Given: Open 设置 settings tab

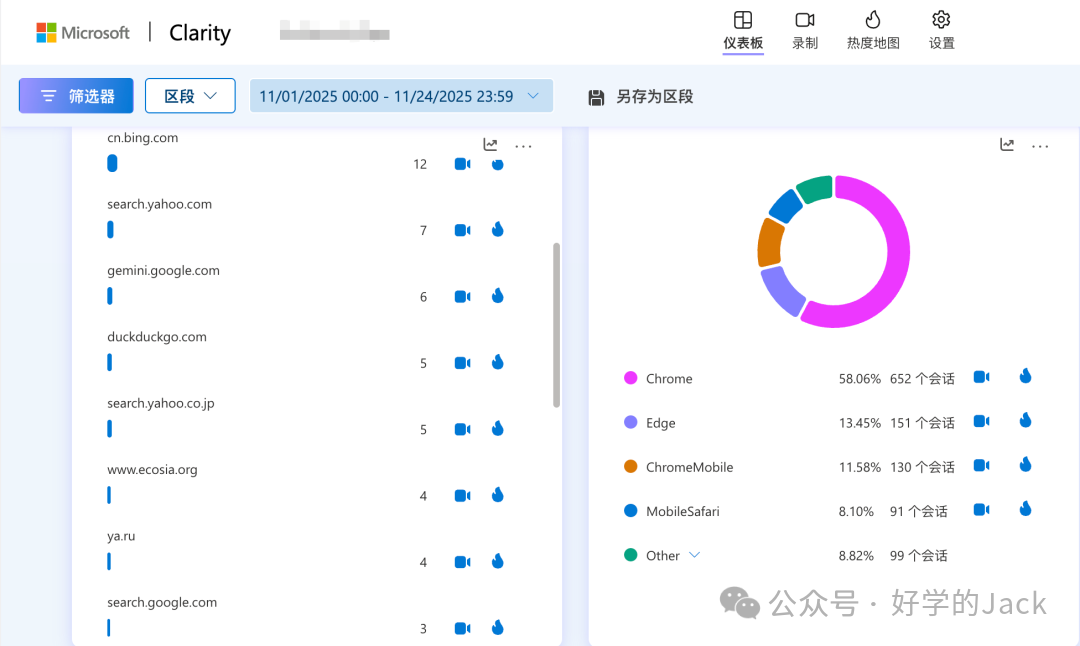Looking at the screenshot, I should coord(941,30).
